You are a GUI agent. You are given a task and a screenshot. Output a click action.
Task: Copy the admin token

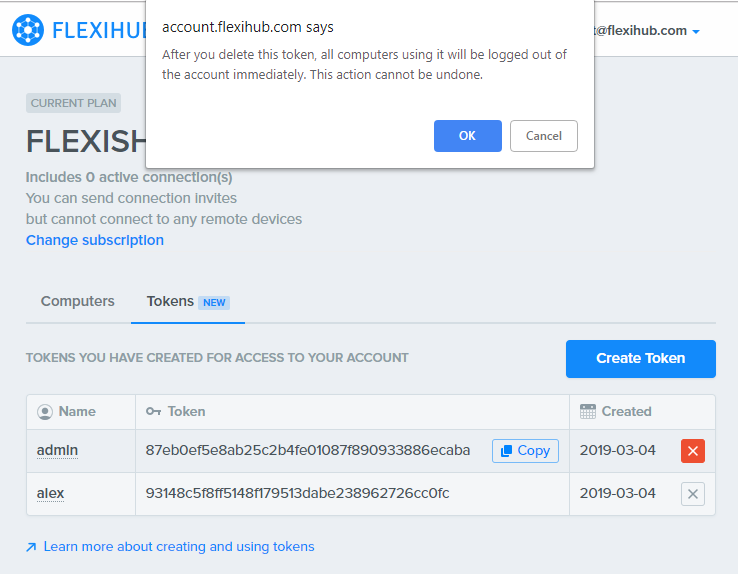pos(525,451)
